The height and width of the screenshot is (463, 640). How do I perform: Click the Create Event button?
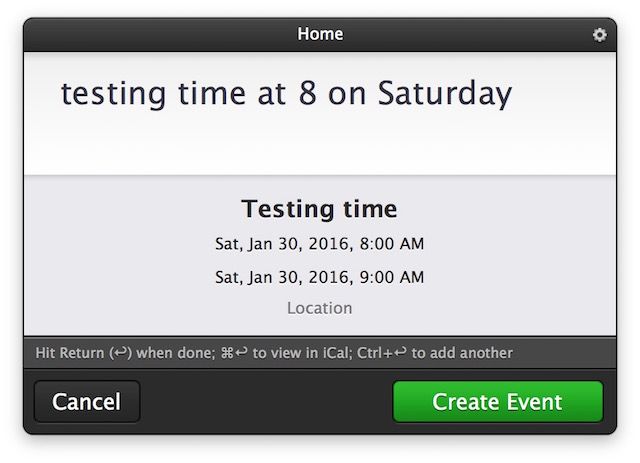coord(497,402)
